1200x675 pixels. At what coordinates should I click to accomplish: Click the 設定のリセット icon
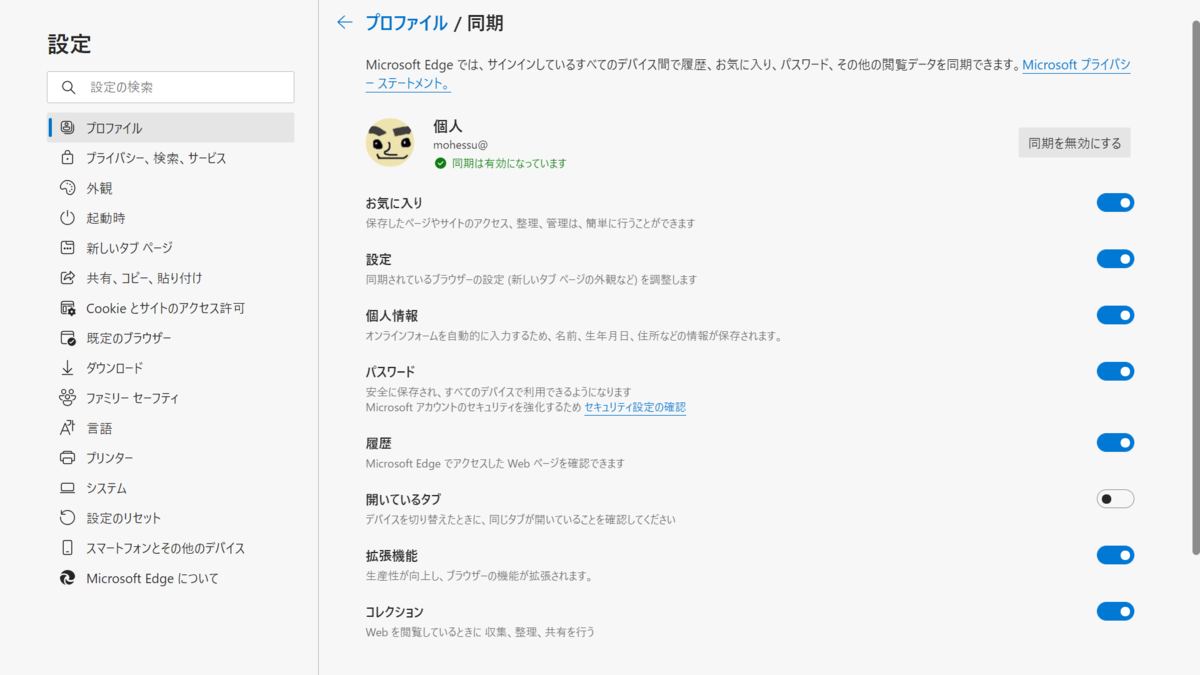[x=67, y=518]
